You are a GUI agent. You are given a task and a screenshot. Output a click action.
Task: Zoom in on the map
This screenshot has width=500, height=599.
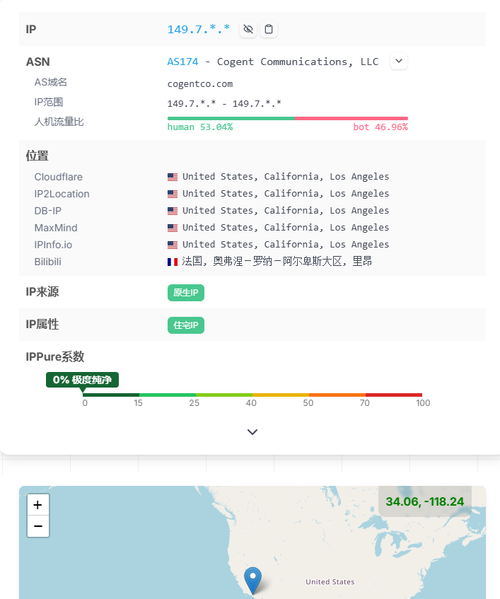click(x=38, y=505)
